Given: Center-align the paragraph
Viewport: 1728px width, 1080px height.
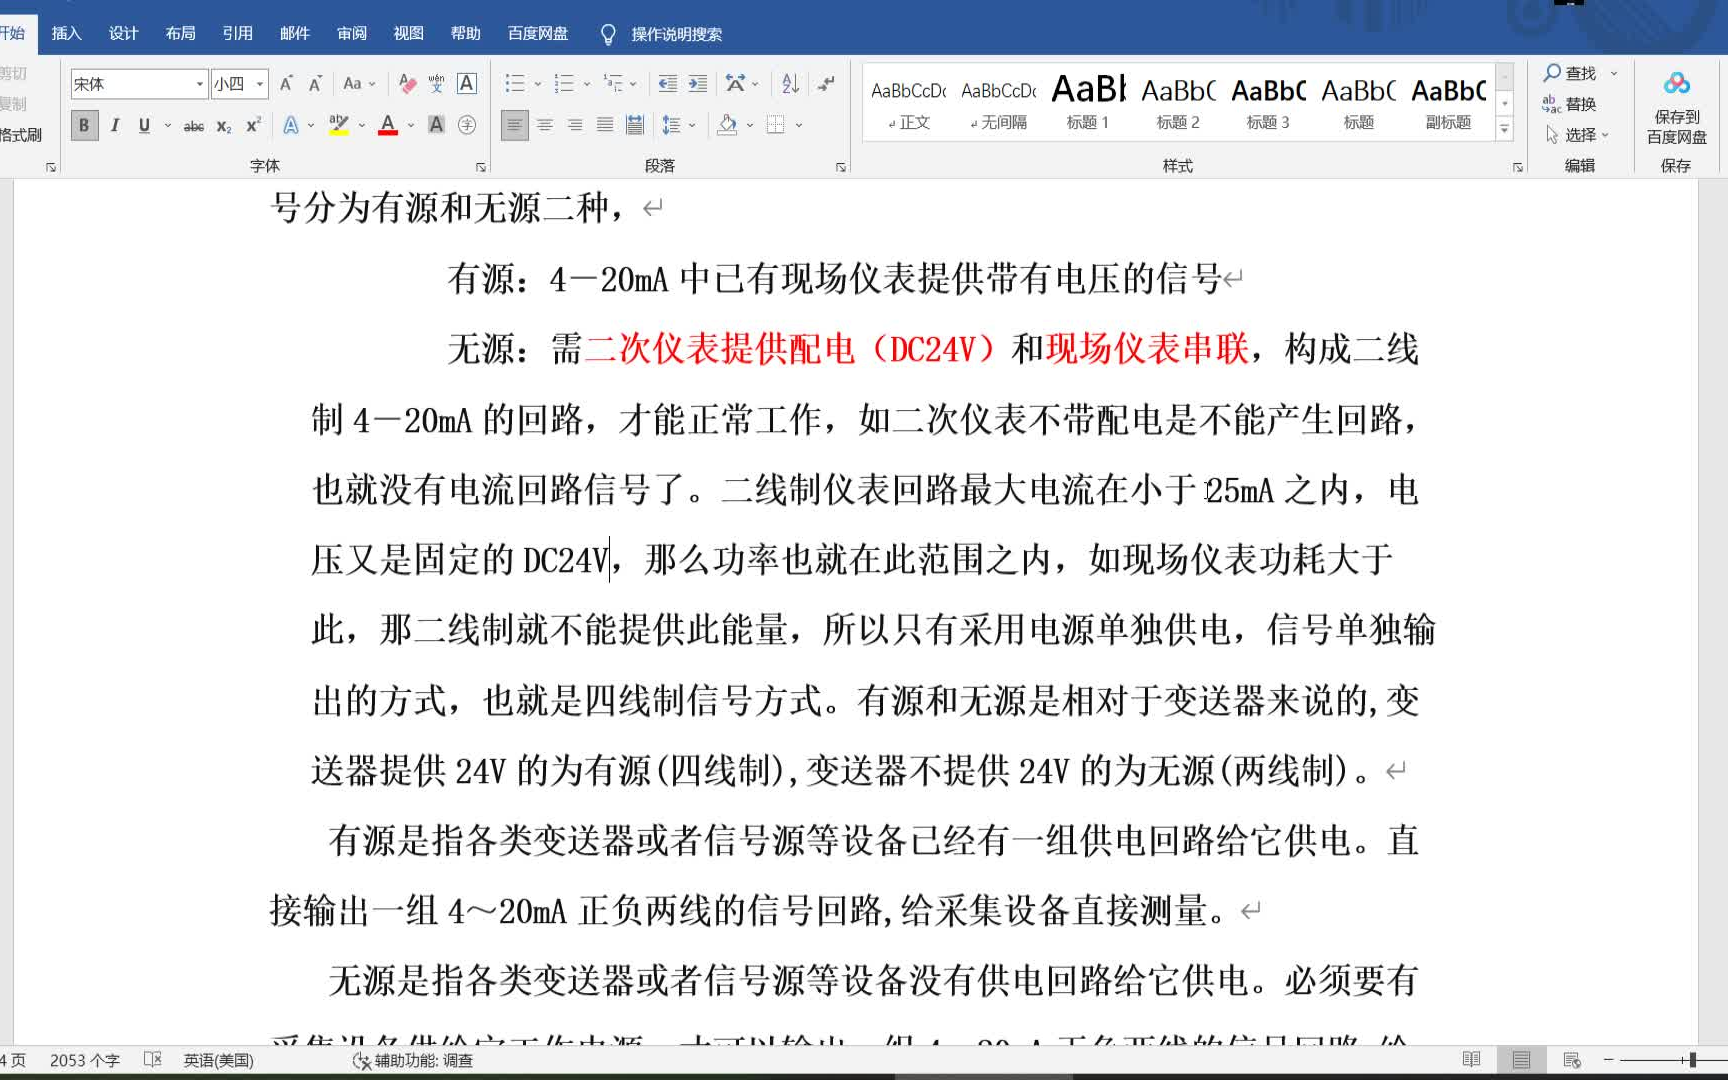Looking at the screenshot, I should tap(545, 125).
